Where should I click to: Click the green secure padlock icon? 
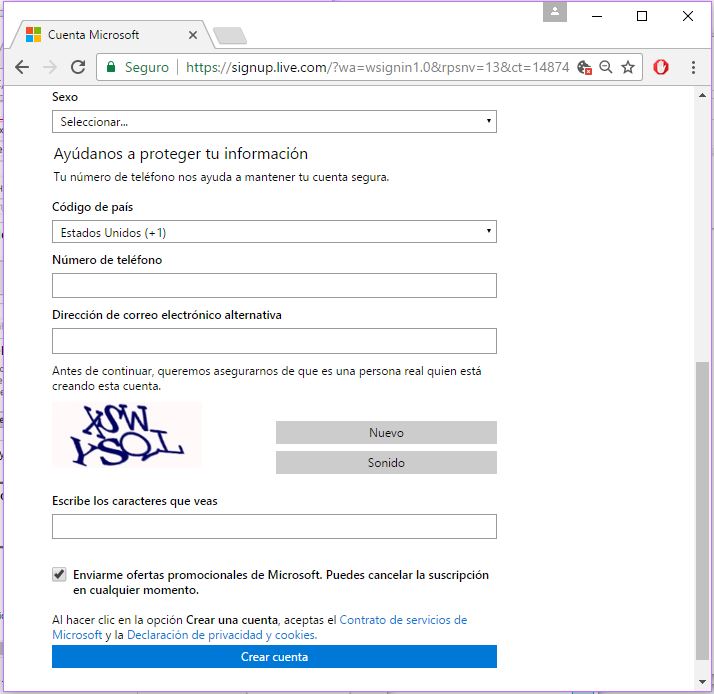(111, 67)
